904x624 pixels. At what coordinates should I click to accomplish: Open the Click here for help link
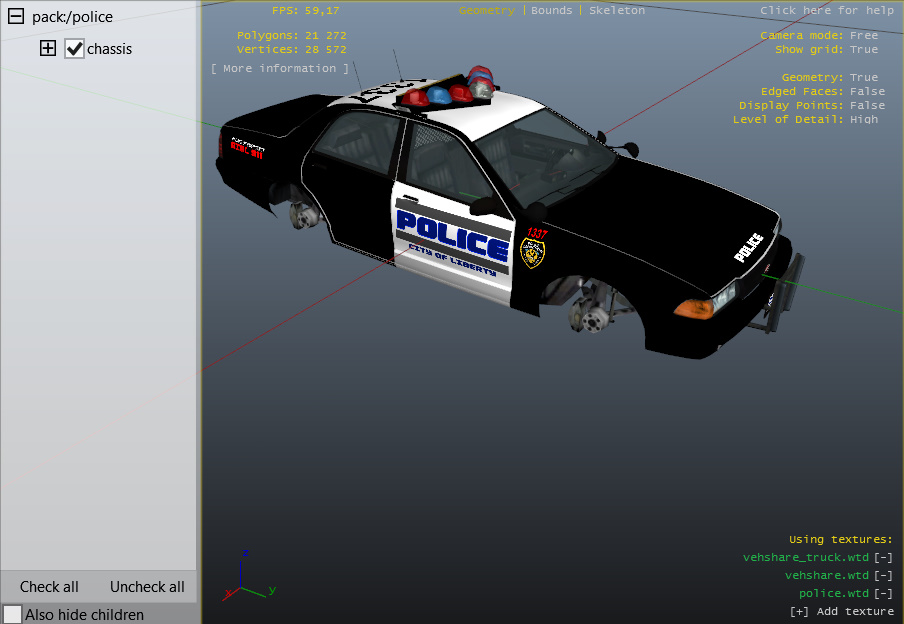pyautogui.click(x=826, y=10)
